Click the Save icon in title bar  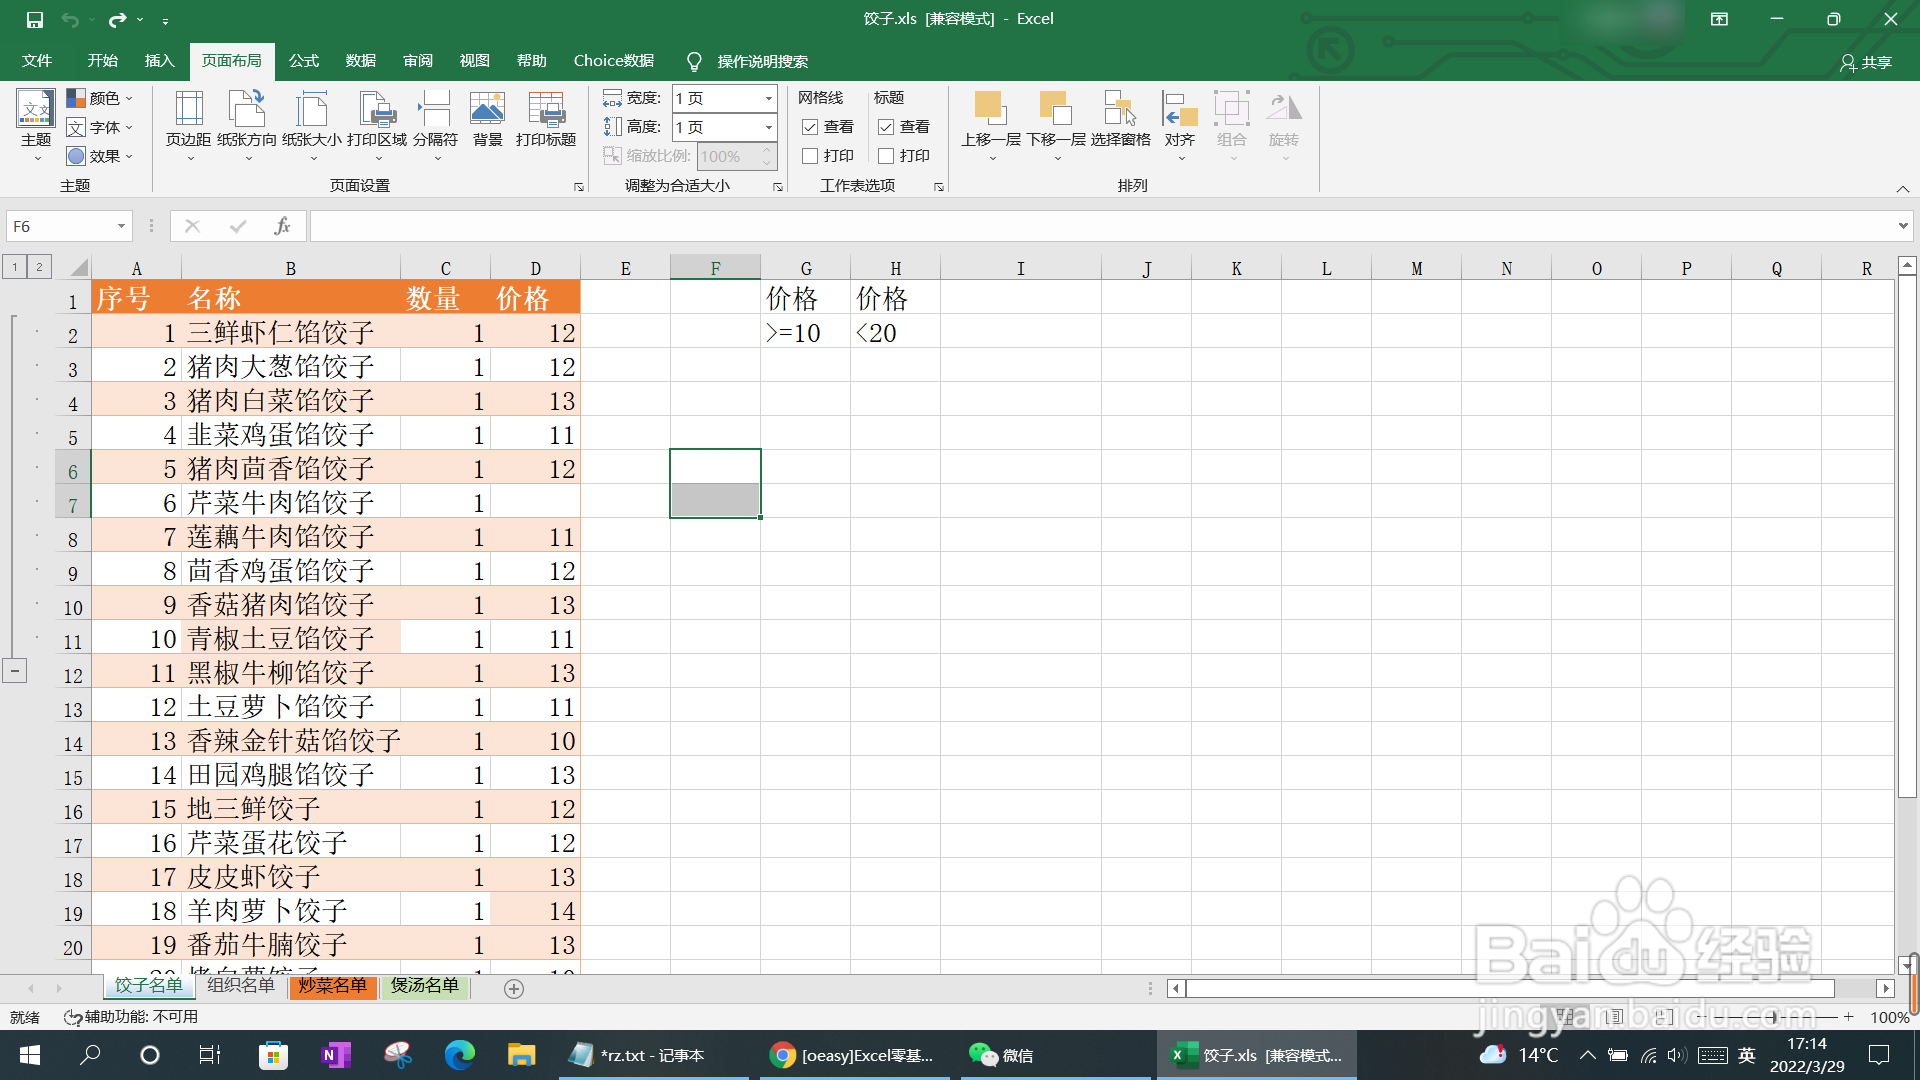tap(34, 19)
